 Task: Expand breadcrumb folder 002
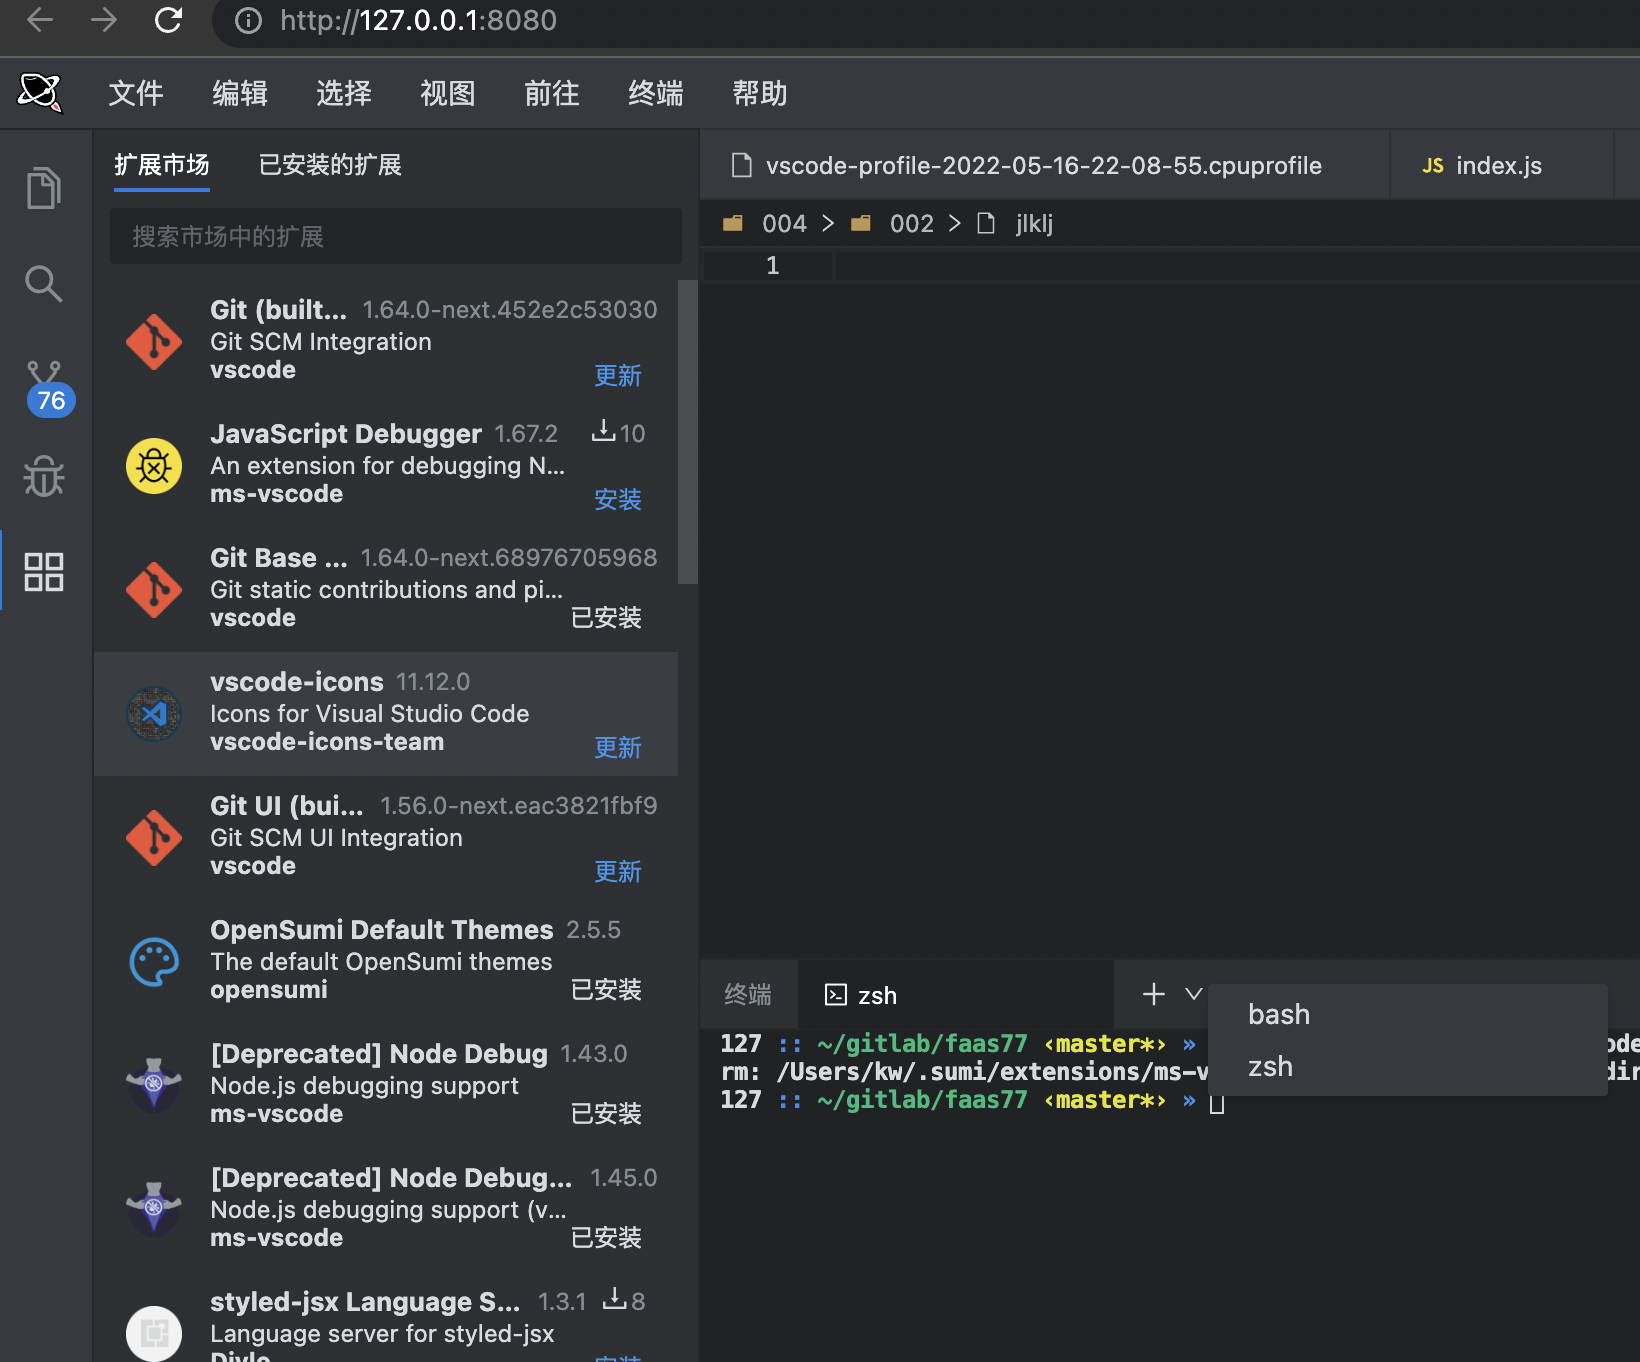[x=911, y=223]
